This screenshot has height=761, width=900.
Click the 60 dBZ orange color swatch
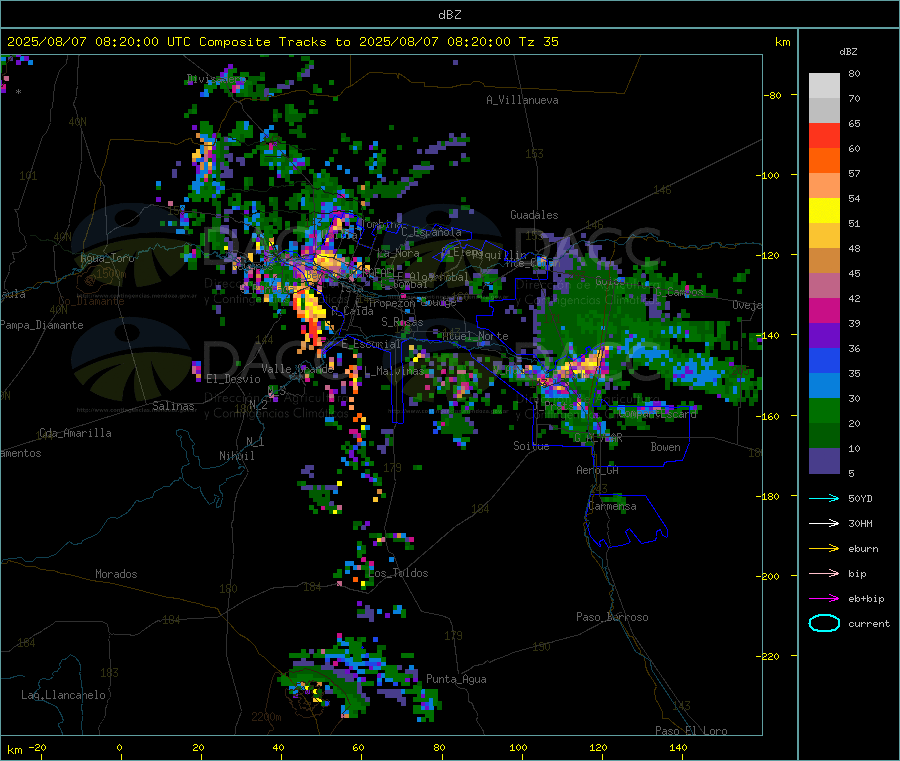click(824, 161)
